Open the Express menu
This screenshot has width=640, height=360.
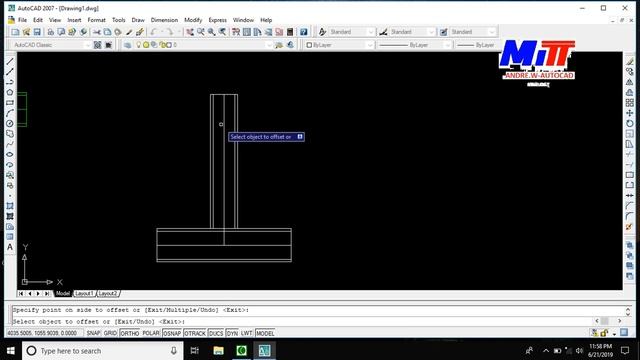point(218,20)
